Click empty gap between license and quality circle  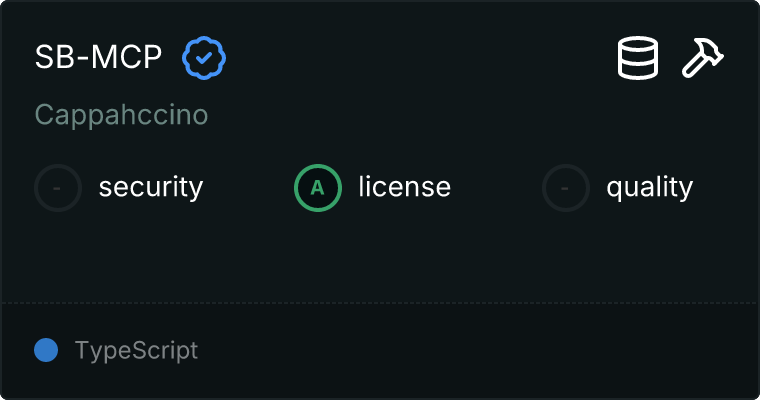pos(496,188)
